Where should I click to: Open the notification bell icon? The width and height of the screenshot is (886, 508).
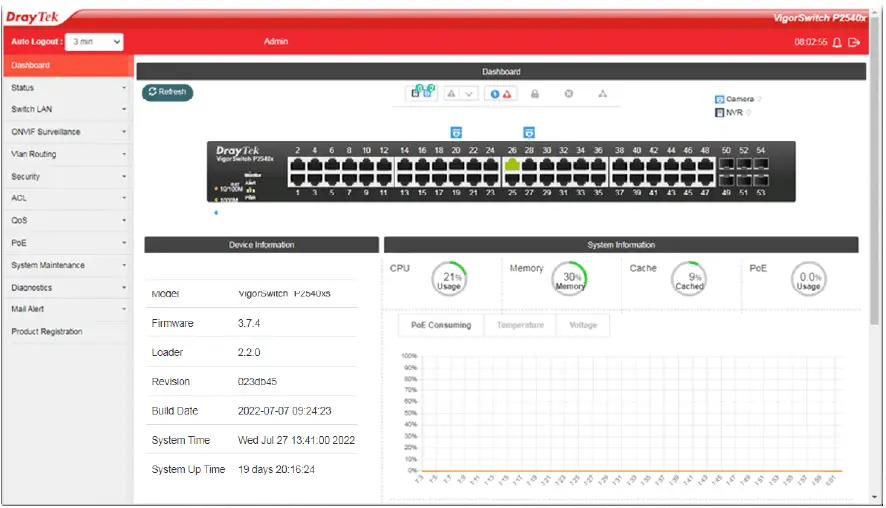(837, 42)
